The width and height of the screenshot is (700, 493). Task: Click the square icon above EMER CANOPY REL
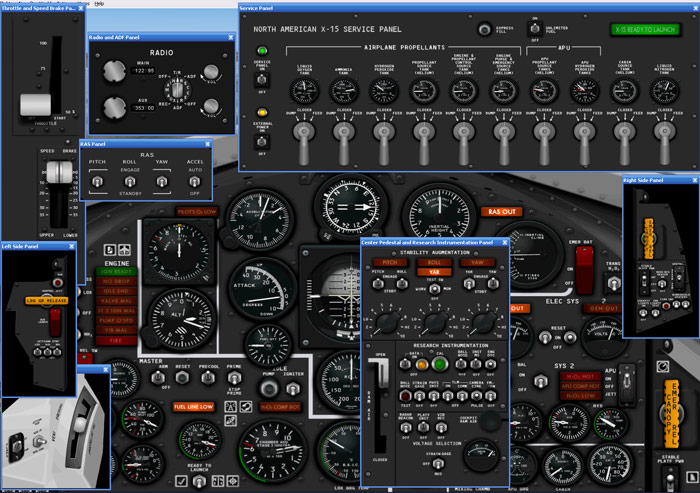coord(663,367)
